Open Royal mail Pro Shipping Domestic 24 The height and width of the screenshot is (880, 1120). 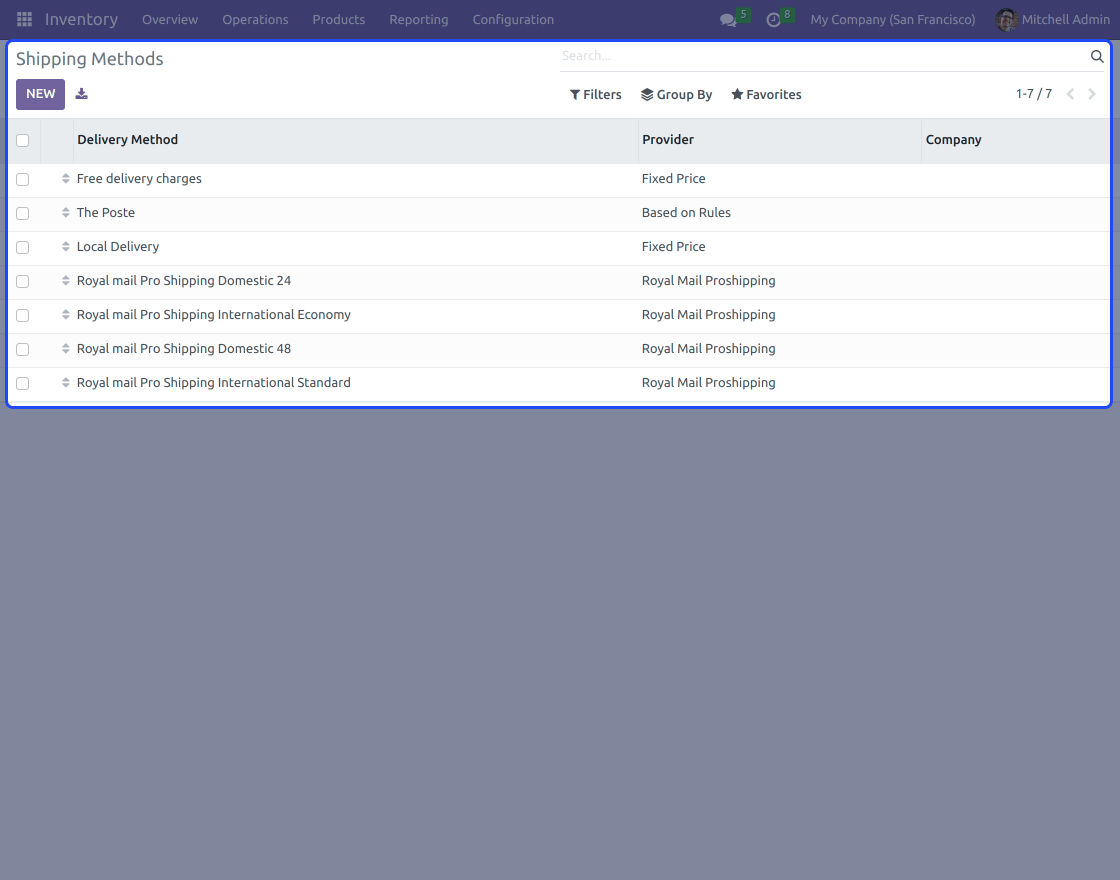point(184,281)
